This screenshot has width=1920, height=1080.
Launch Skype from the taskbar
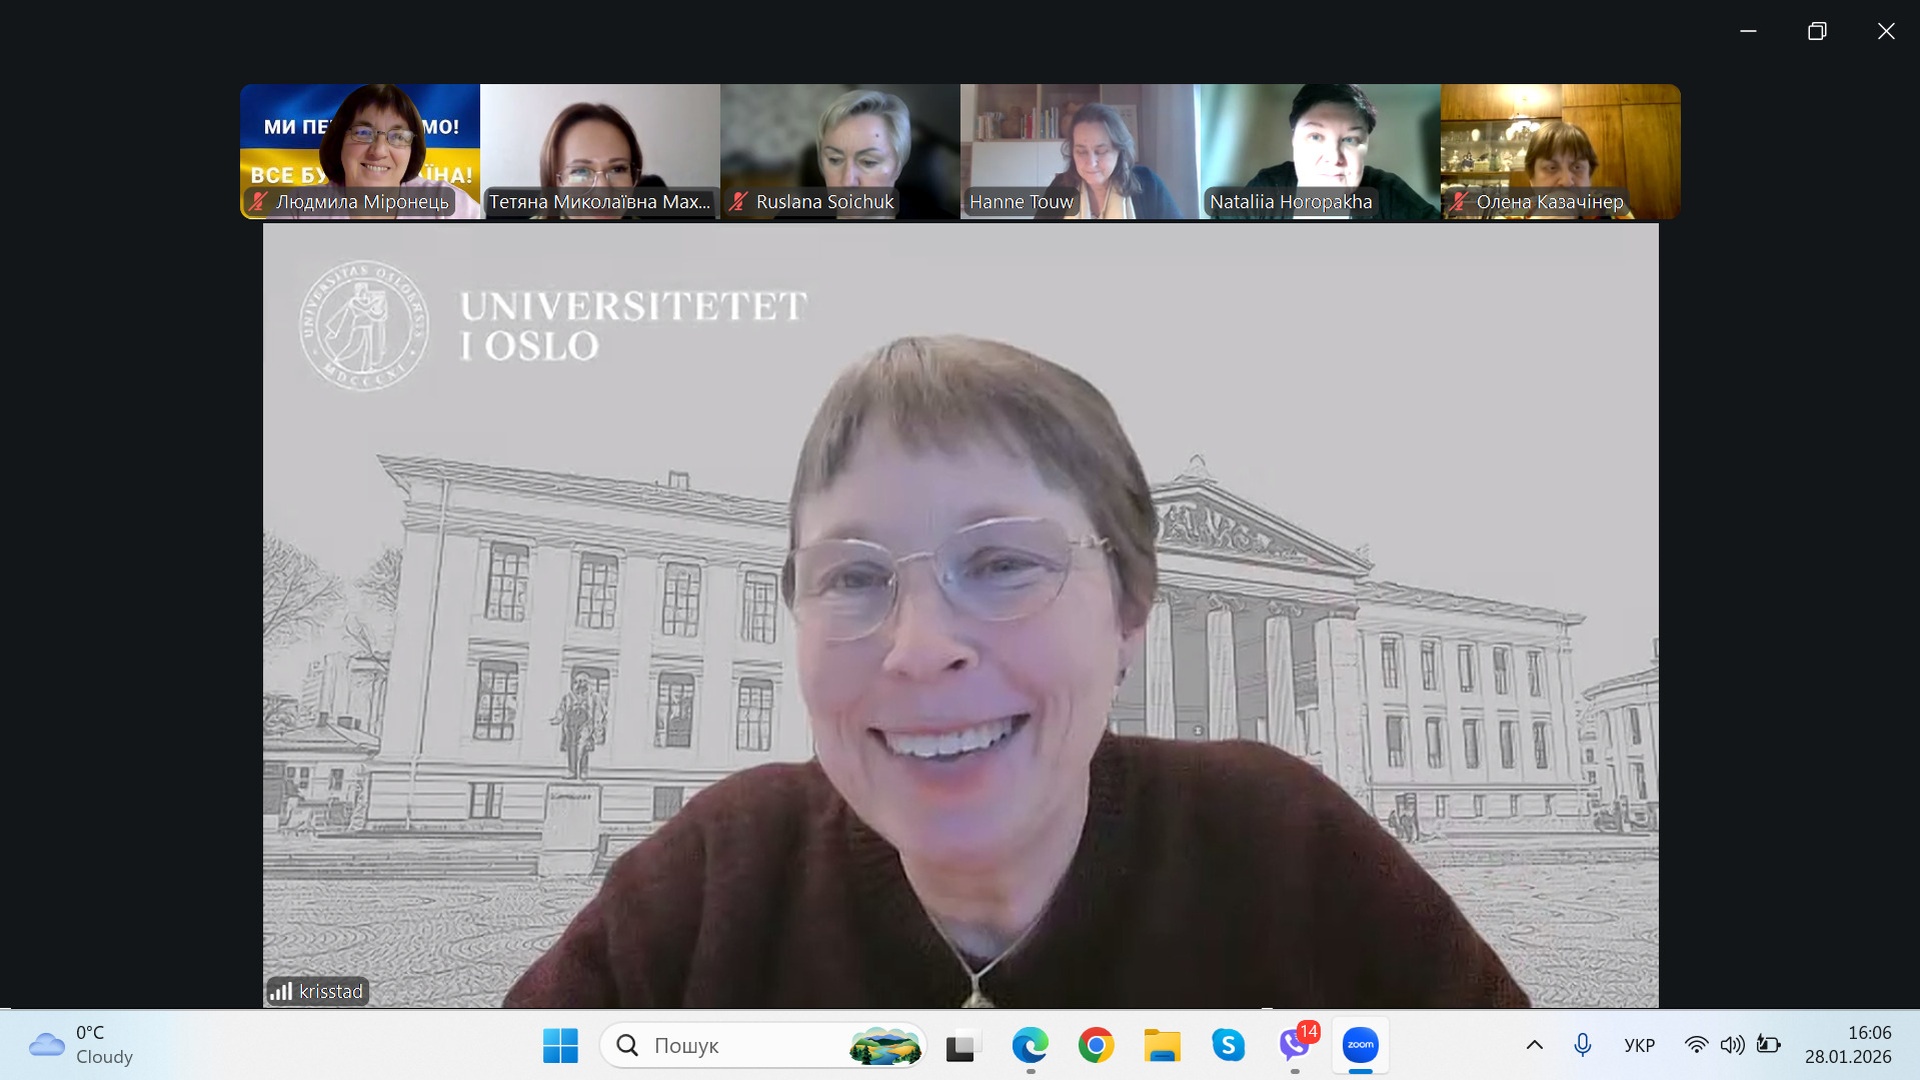1228,1045
